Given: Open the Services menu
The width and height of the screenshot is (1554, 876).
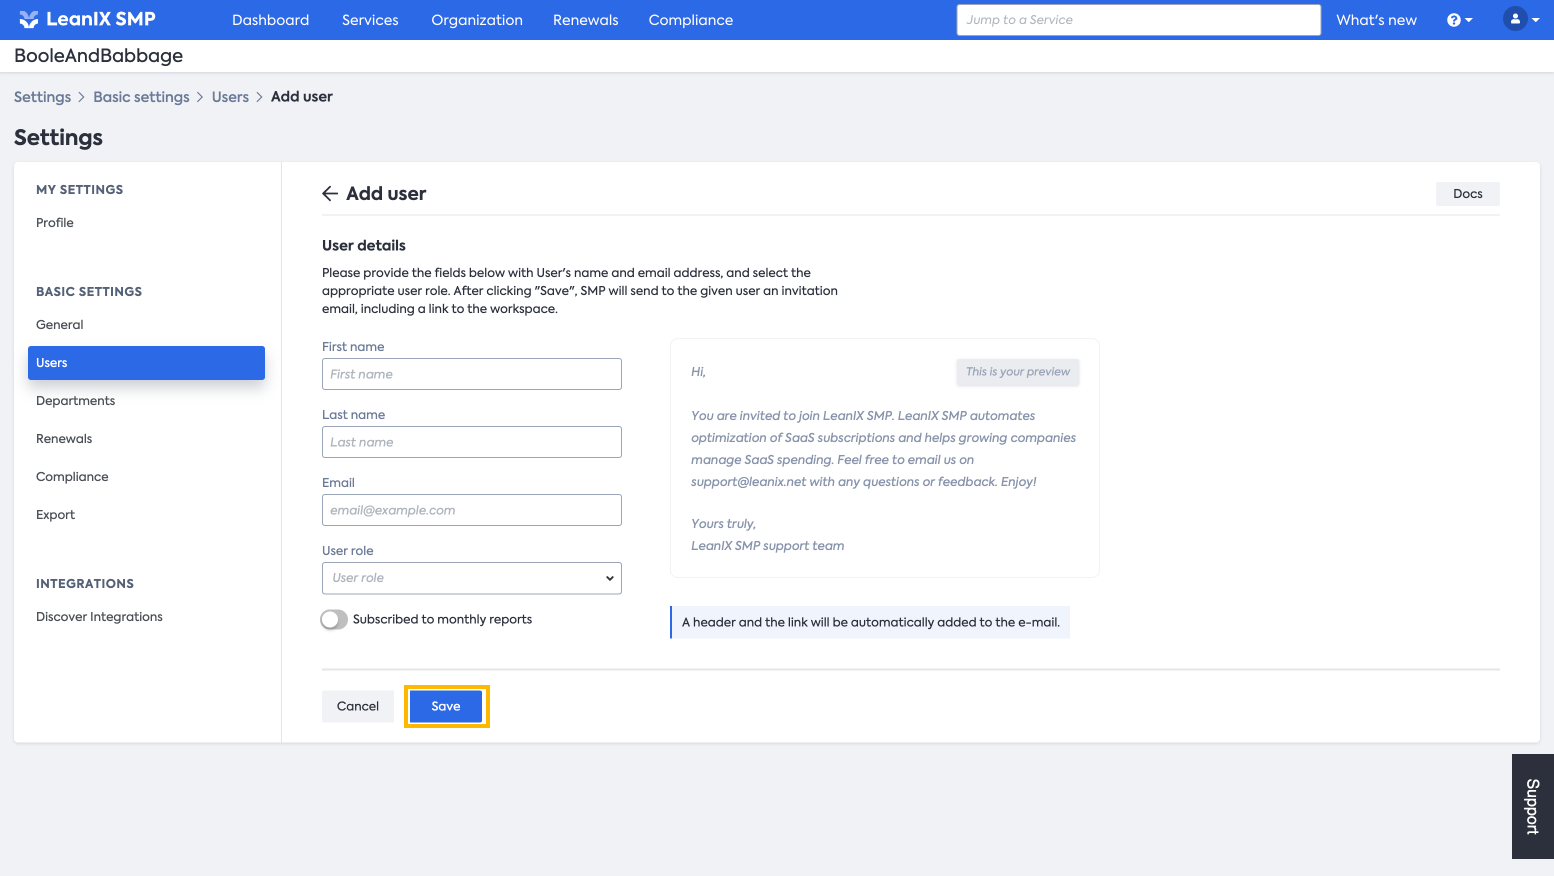Looking at the screenshot, I should 370,20.
